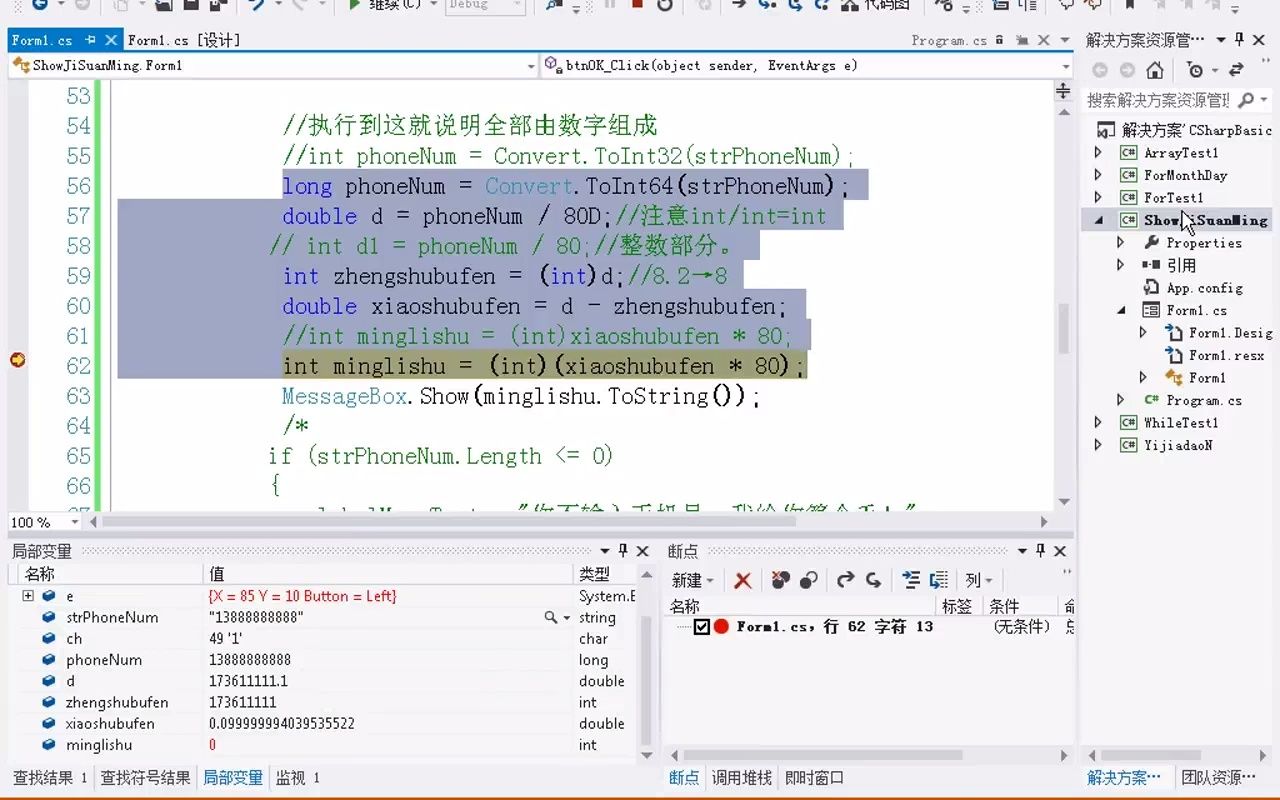This screenshot has height=800, width=1280.
Task: Pin the Locals panel
Action: pyautogui.click(x=622, y=551)
